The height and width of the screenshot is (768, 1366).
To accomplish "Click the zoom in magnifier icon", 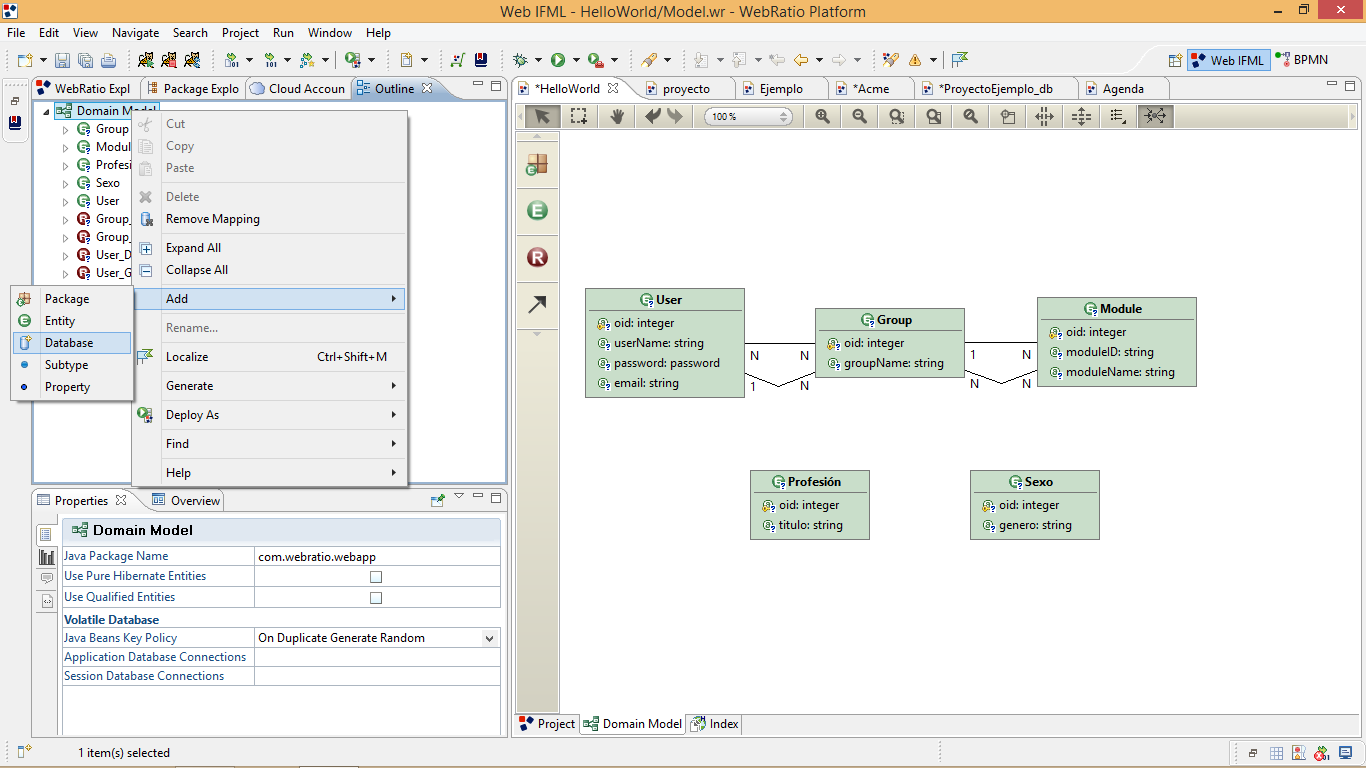I will [x=822, y=116].
